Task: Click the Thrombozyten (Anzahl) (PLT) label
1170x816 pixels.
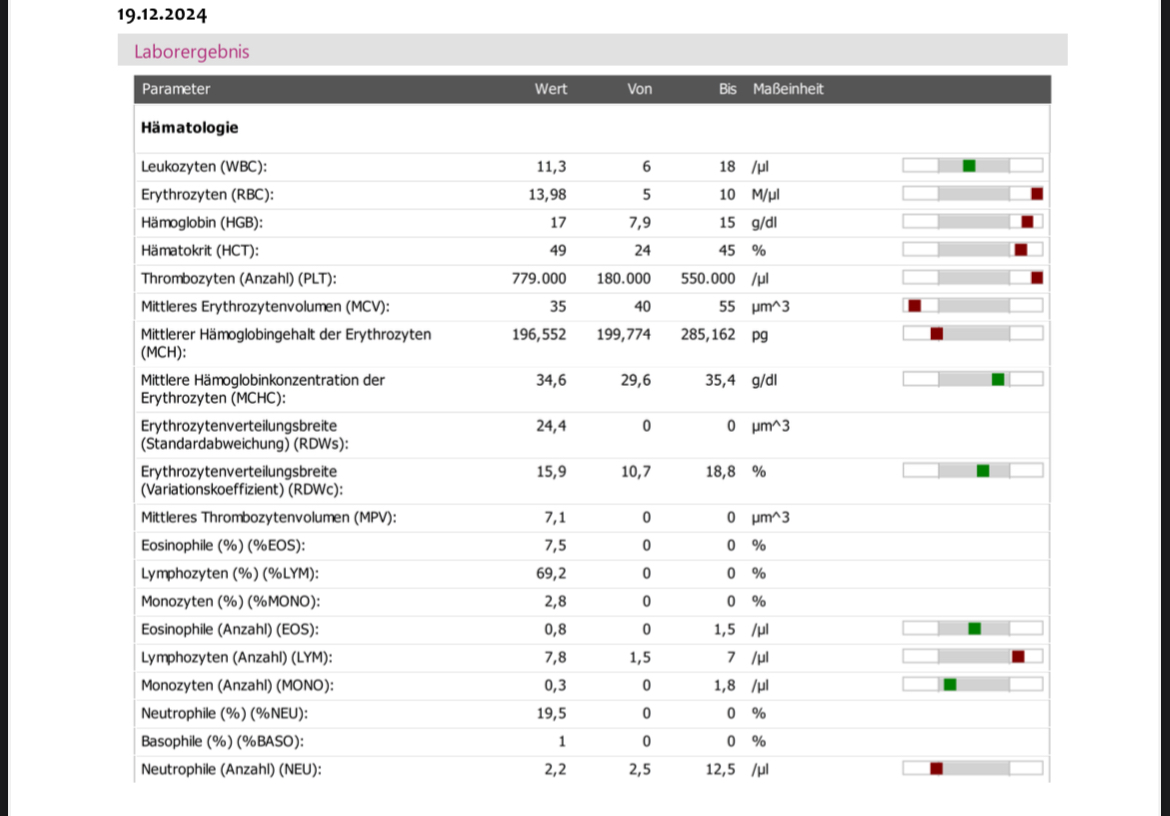Action: [239, 278]
